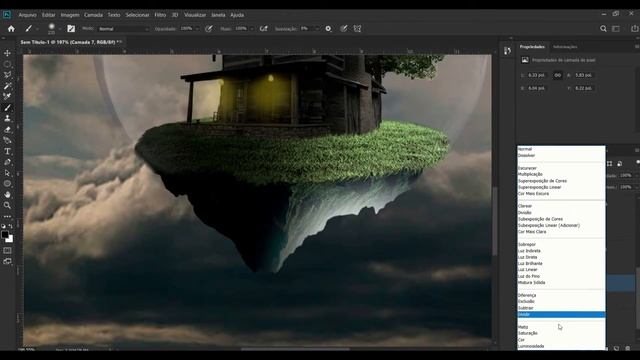Image resolution: width=640 pixels, height=360 pixels.
Task: Open the tool preset arrow beside brush icon
Action: pyautogui.click(x=37, y=29)
